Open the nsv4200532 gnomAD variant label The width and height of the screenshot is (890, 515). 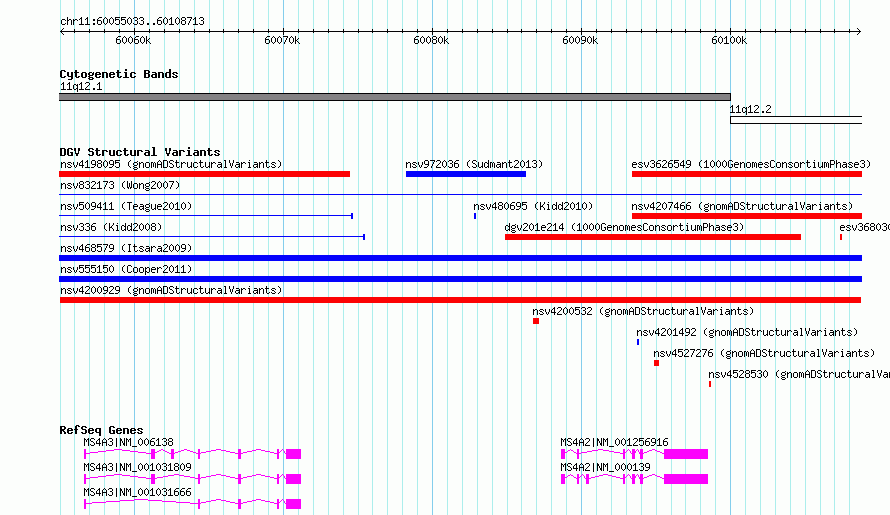click(x=643, y=311)
